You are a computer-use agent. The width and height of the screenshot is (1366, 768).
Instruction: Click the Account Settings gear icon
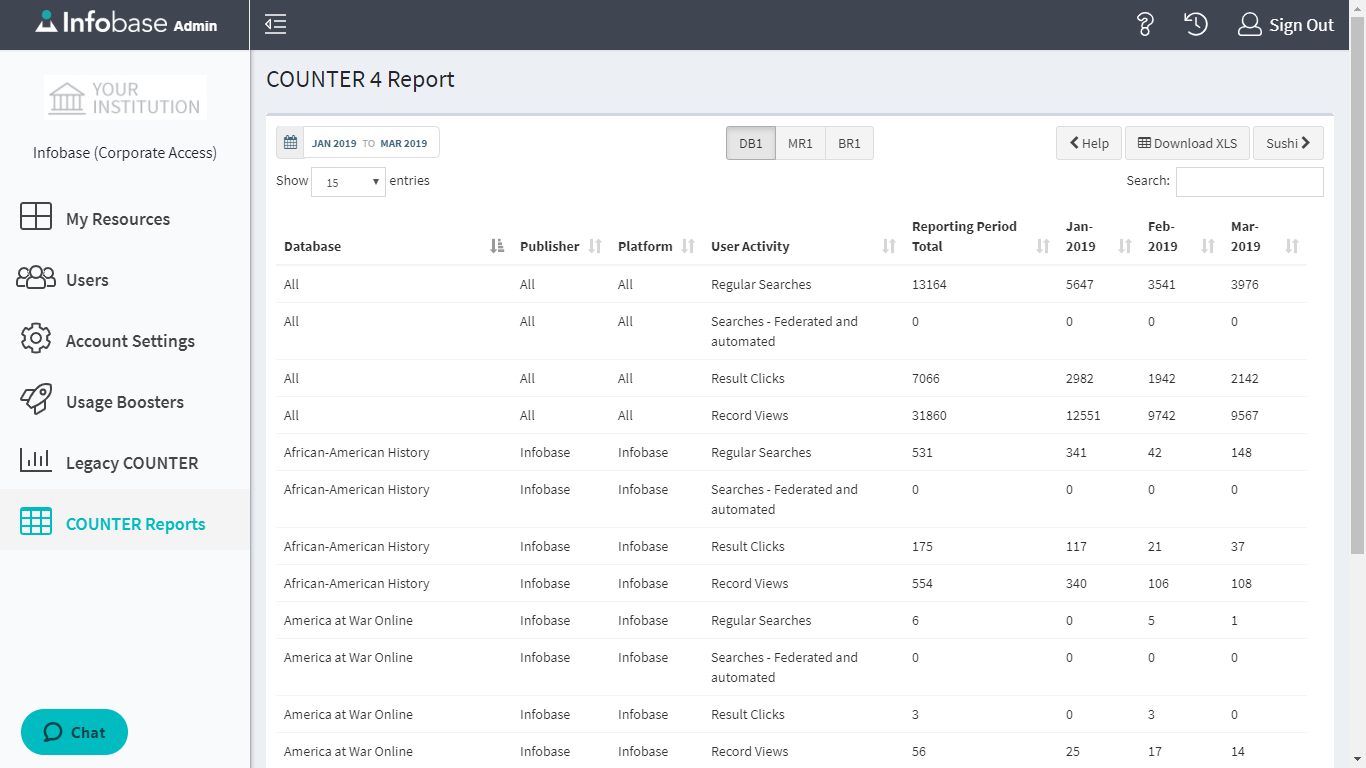click(x=36, y=338)
